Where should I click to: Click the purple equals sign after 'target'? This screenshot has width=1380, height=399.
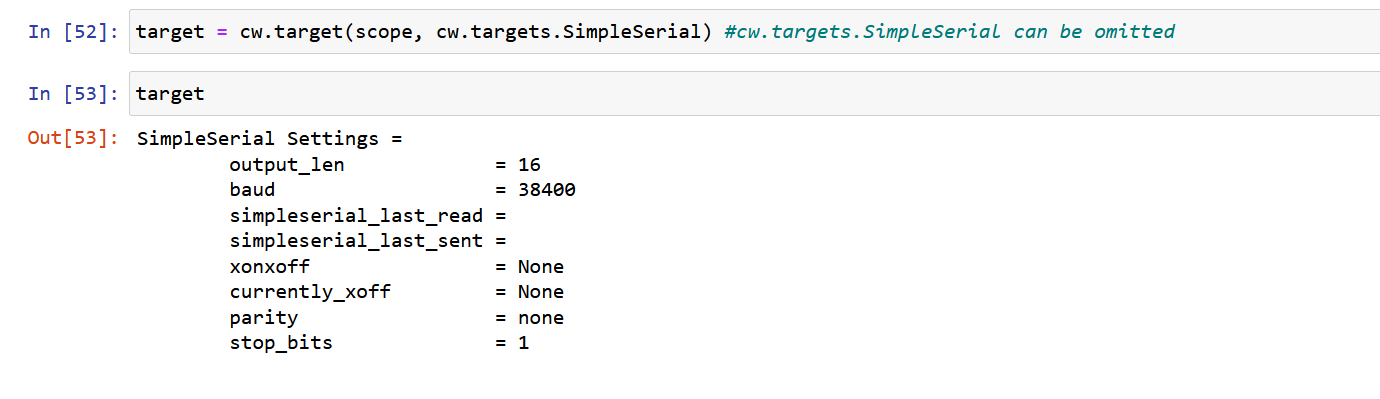pos(223,31)
